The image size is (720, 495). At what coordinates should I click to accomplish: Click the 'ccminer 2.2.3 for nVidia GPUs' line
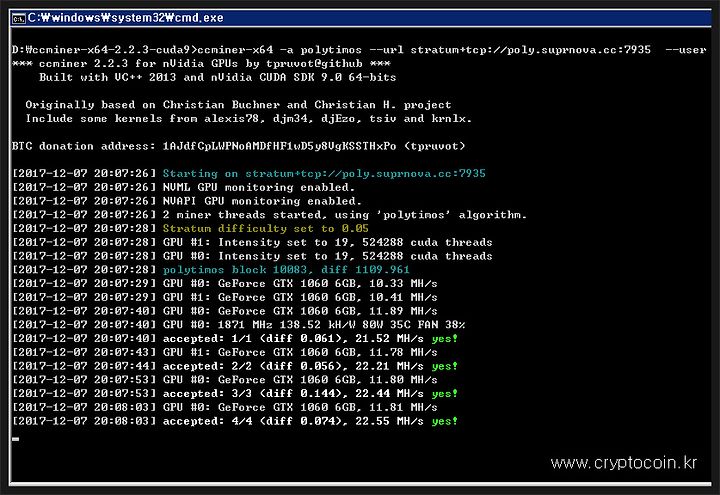[202, 63]
